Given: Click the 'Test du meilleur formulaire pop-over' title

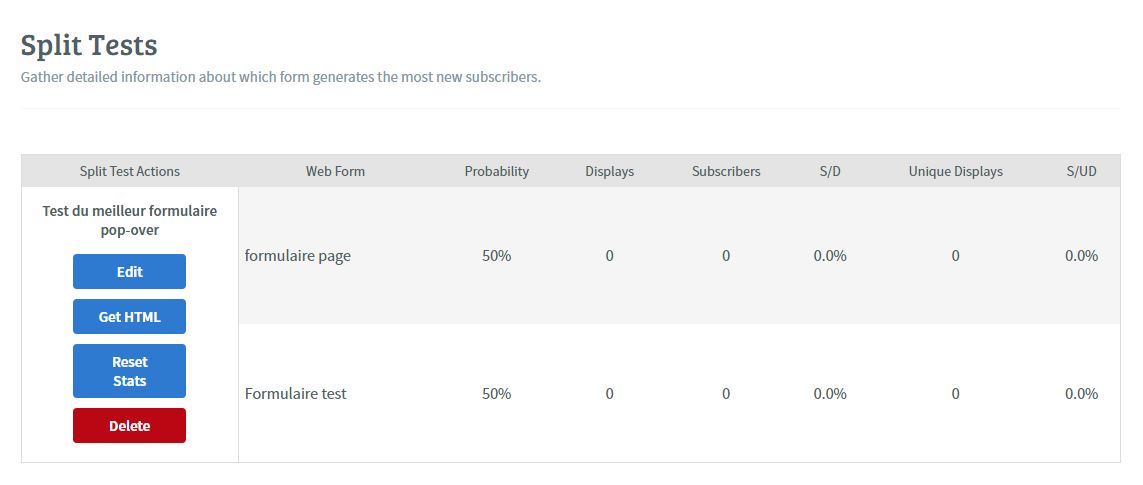Looking at the screenshot, I should (x=129, y=220).
